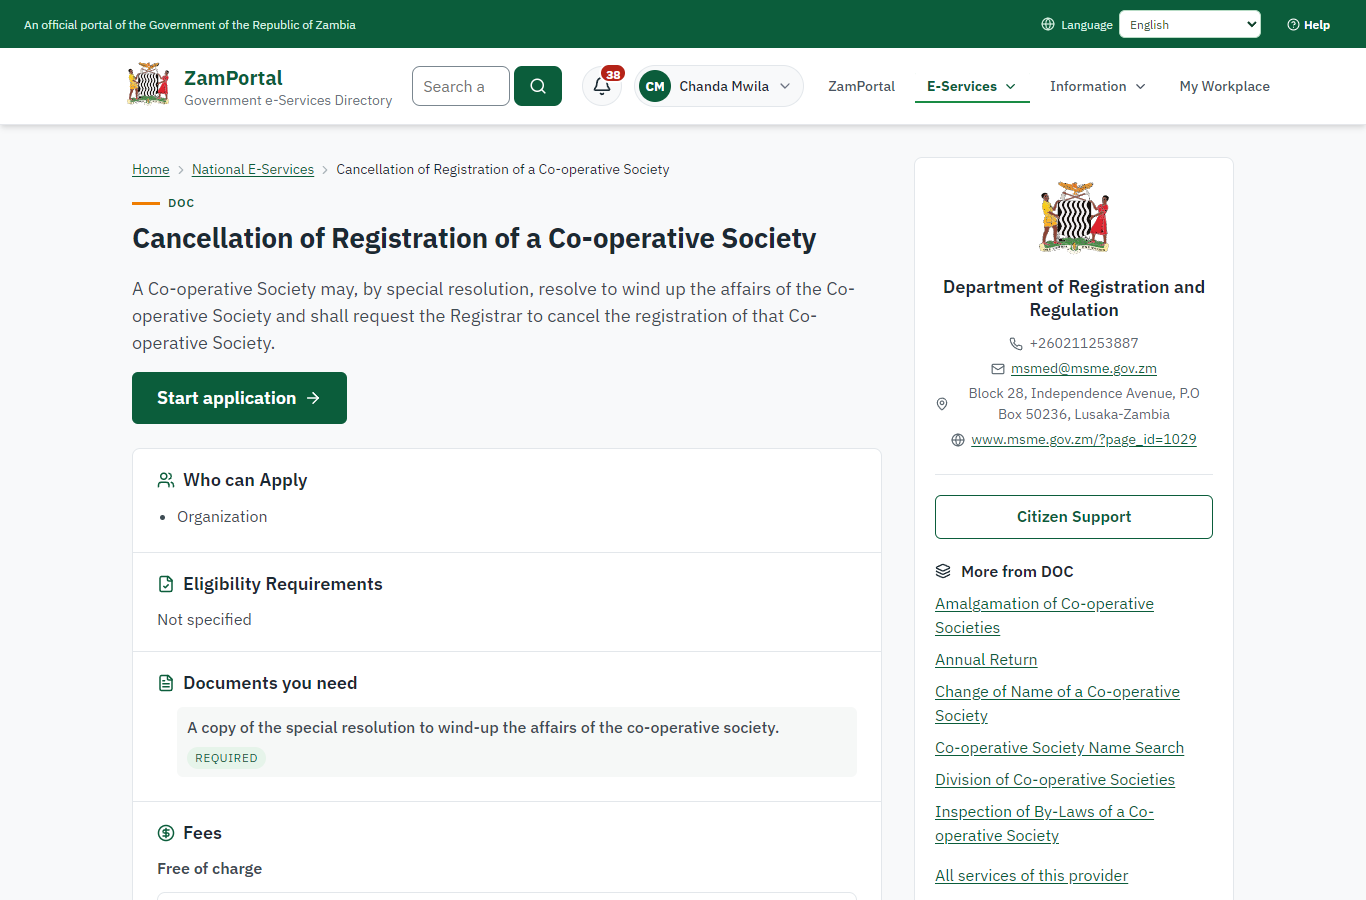Image resolution: width=1366 pixels, height=900 pixels.
Task: Go to My Workplace
Action: (x=1224, y=86)
